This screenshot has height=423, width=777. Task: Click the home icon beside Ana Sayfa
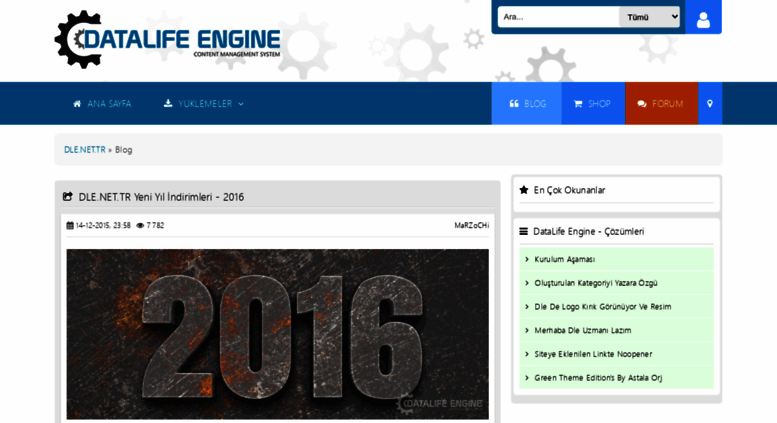coord(77,104)
